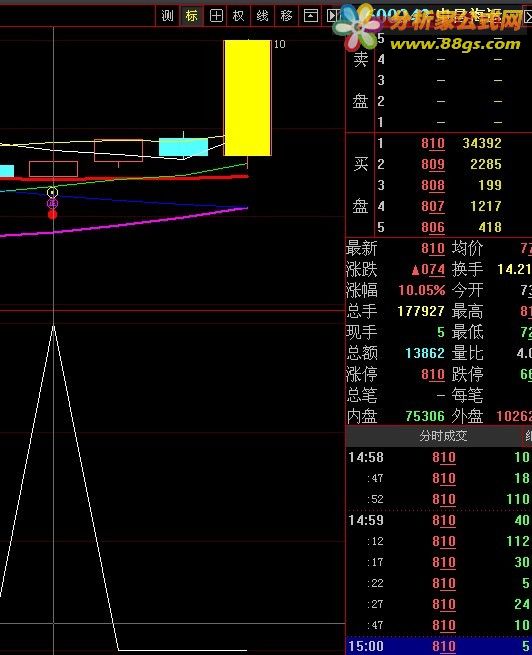Click the red dot marker on chart
Image resolution: width=532 pixels, height=655 pixels.
tap(52, 214)
